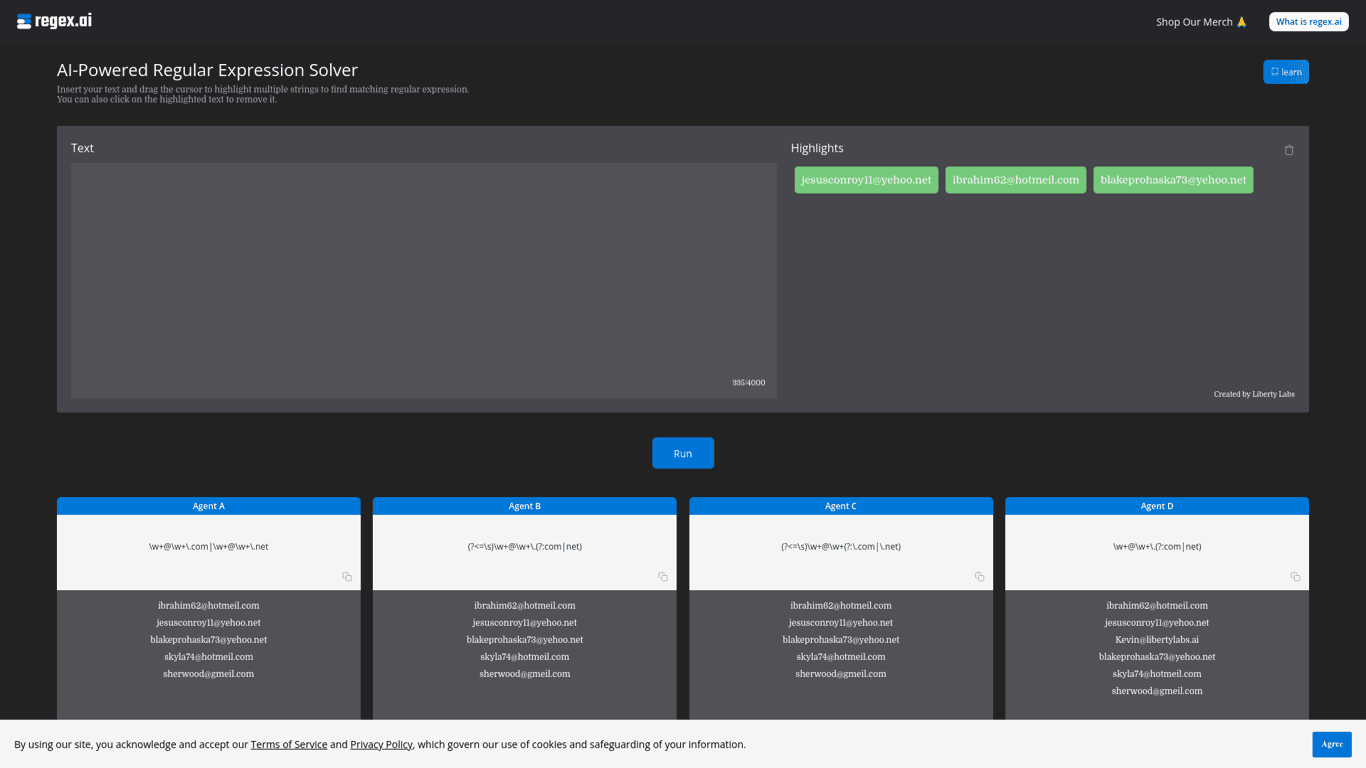This screenshot has height=768, width=1366.
Task: Select the Agent A header
Action: [x=208, y=506]
